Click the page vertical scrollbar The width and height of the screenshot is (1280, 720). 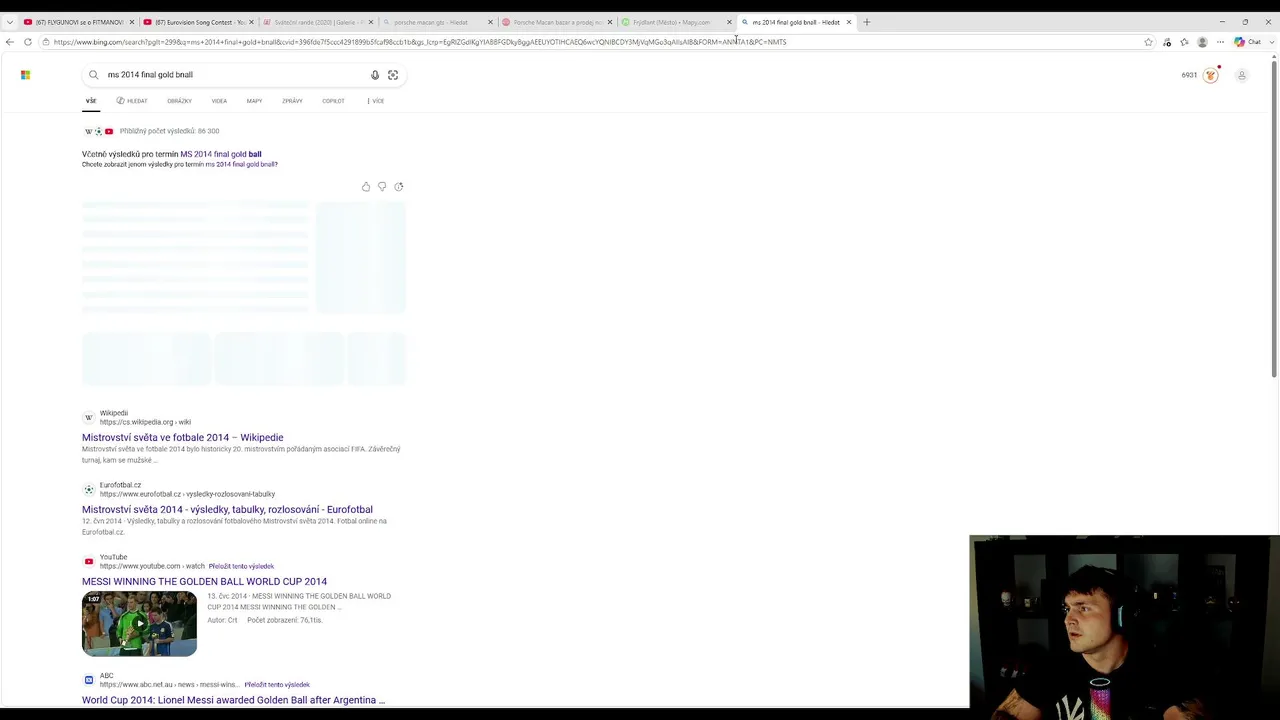(x=1274, y=220)
